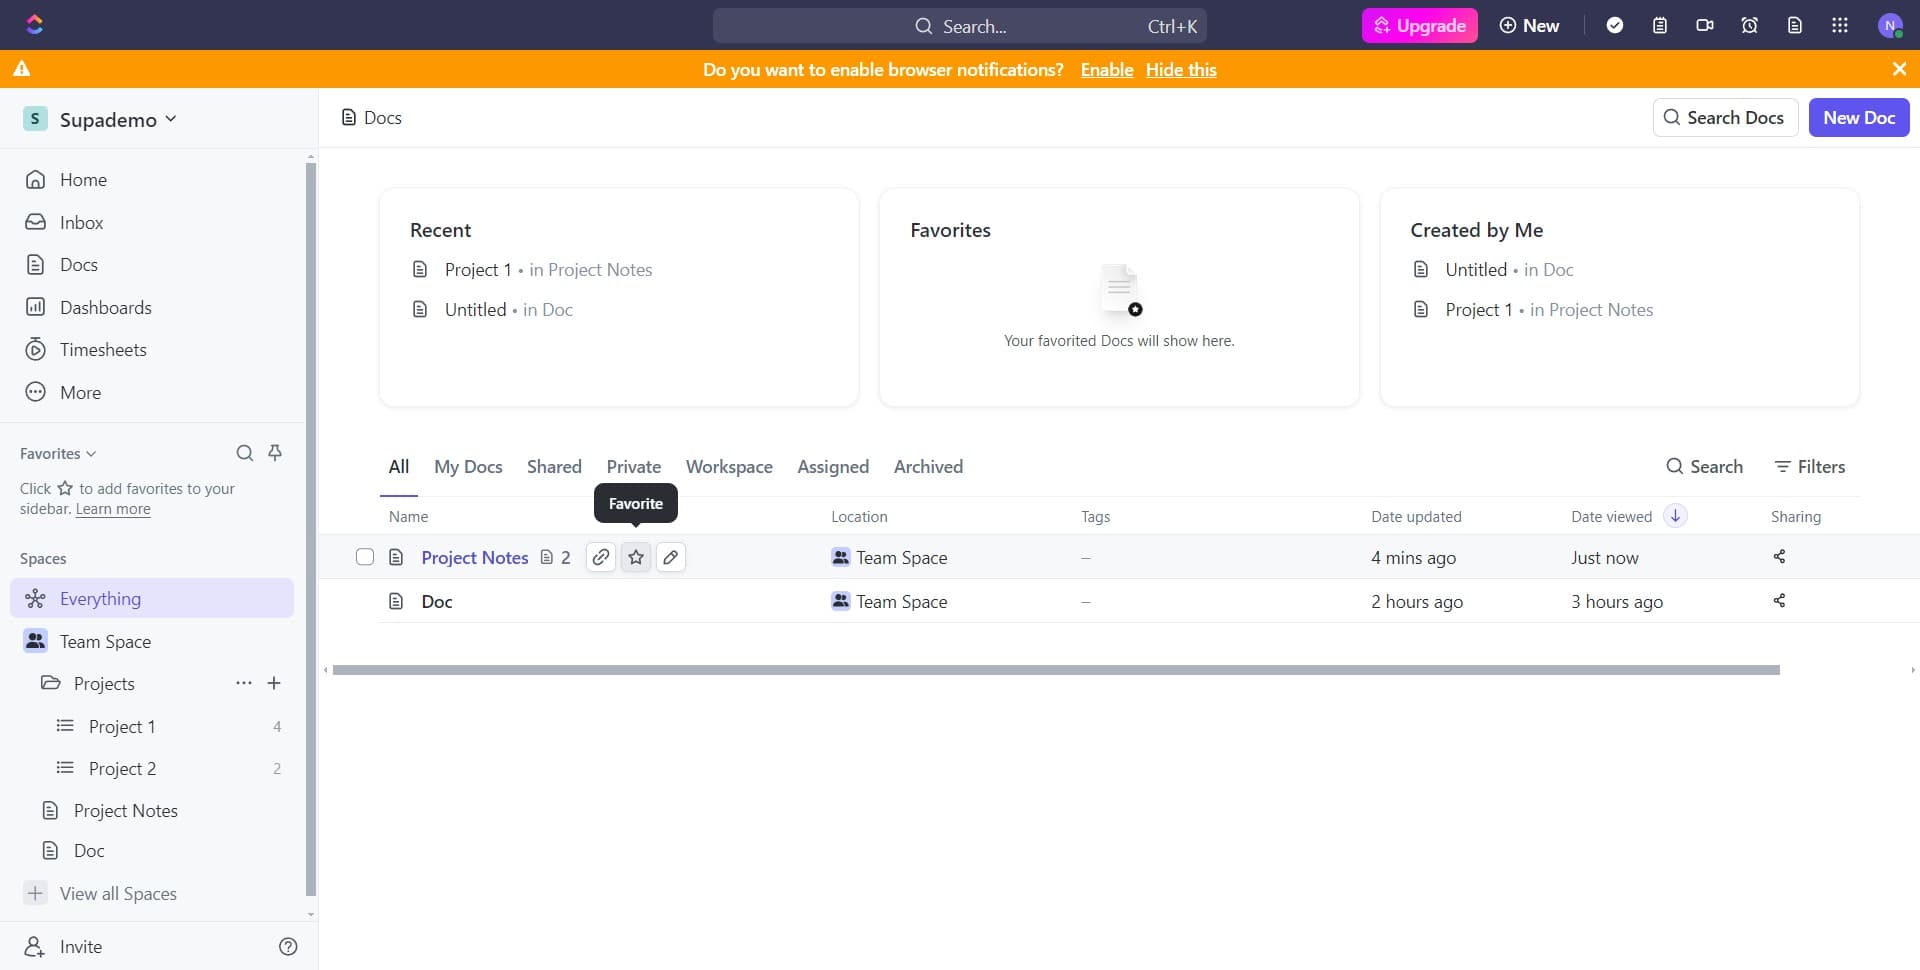Image resolution: width=1920 pixels, height=970 pixels.
Task: Click the New Doc button
Action: click(x=1858, y=118)
